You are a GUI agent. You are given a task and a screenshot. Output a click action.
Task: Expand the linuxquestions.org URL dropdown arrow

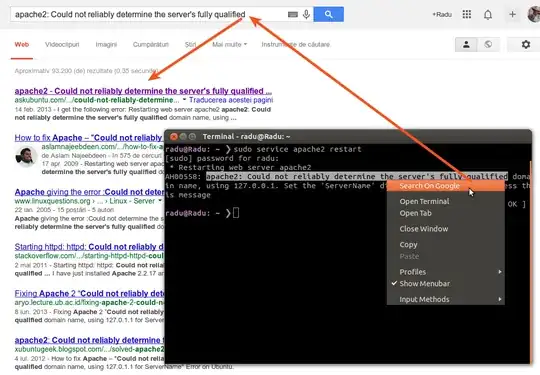coord(160,201)
